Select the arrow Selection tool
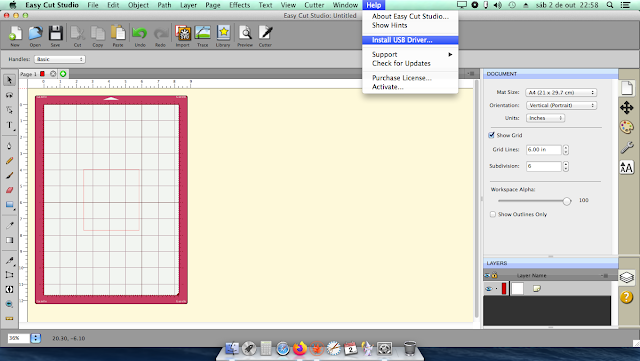The width and height of the screenshot is (640, 361). [9, 80]
